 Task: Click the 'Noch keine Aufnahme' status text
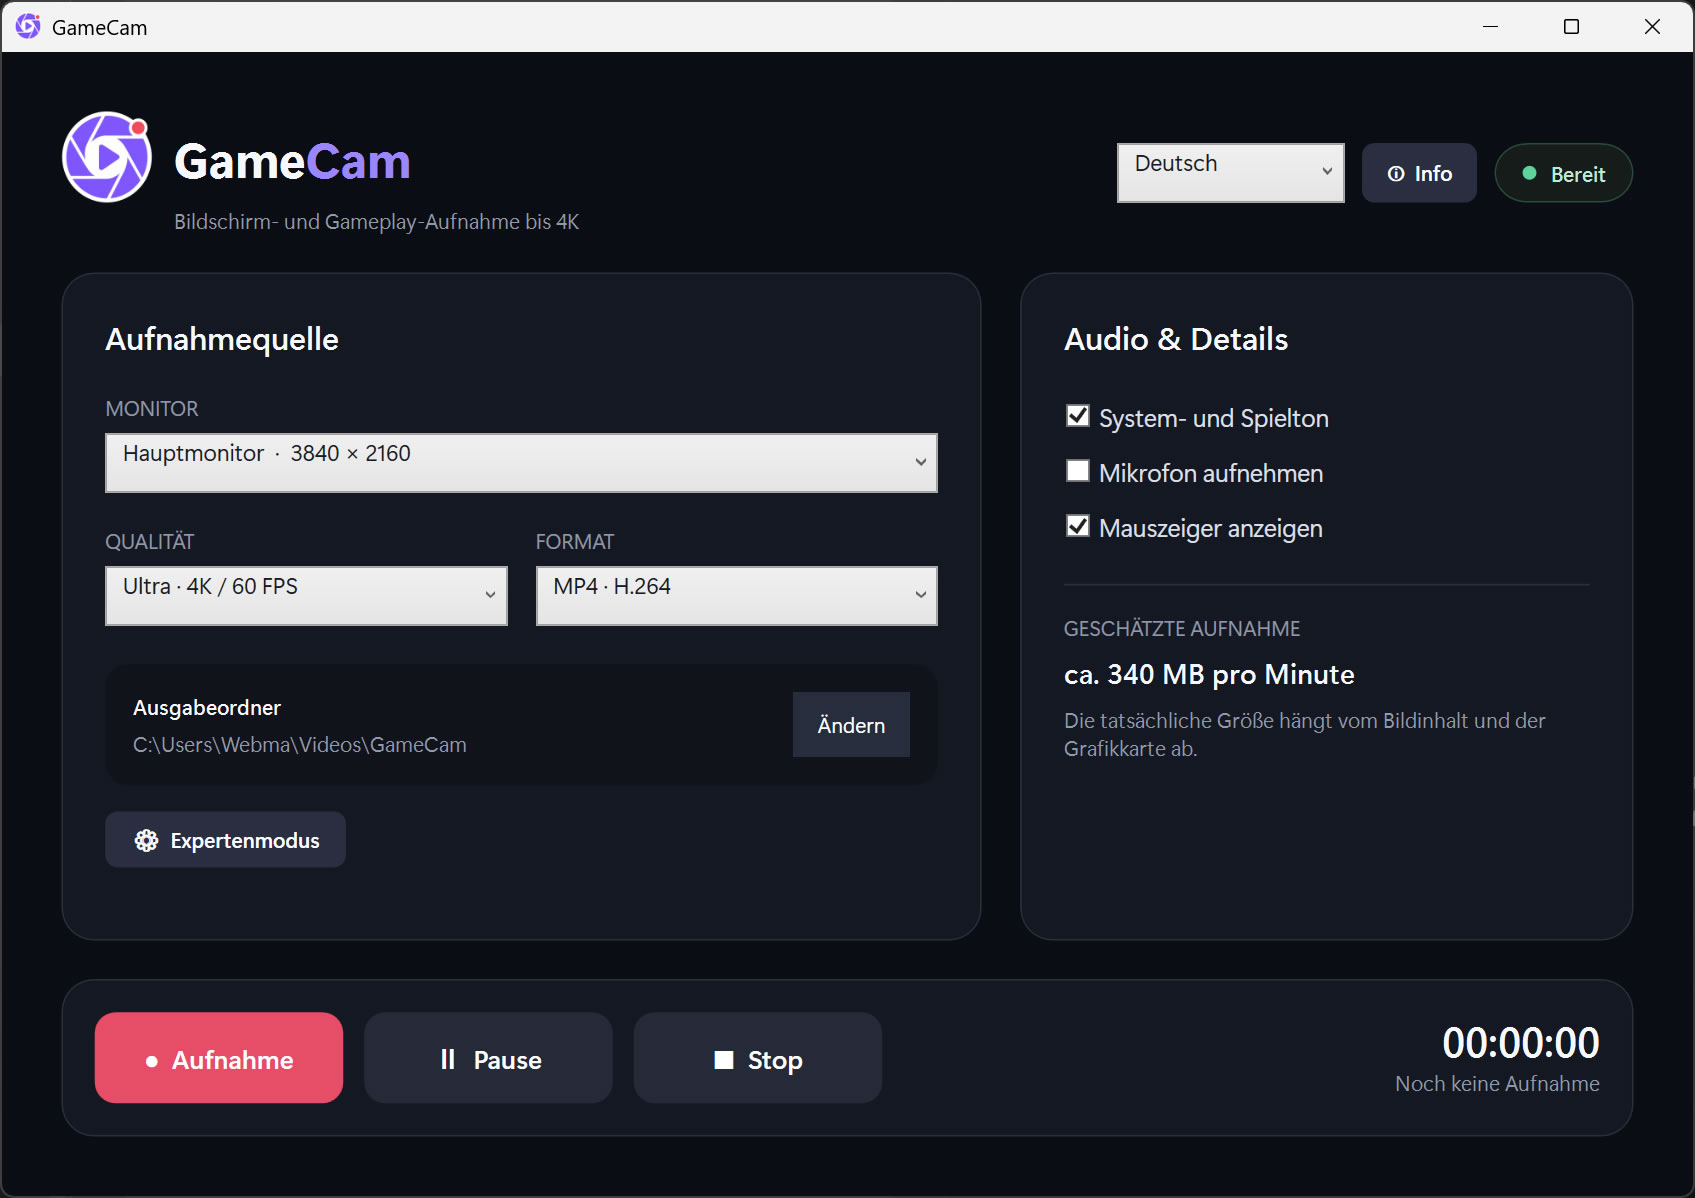[1497, 1084]
